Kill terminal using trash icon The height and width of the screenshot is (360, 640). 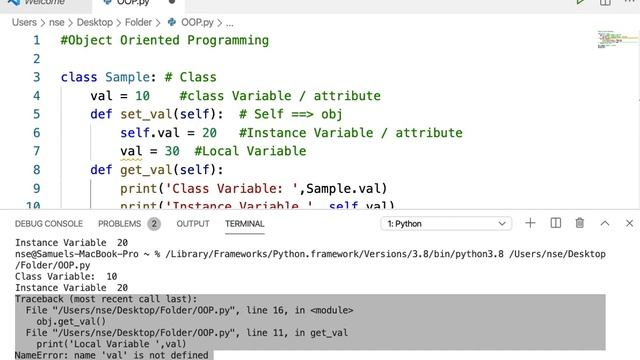click(x=580, y=223)
